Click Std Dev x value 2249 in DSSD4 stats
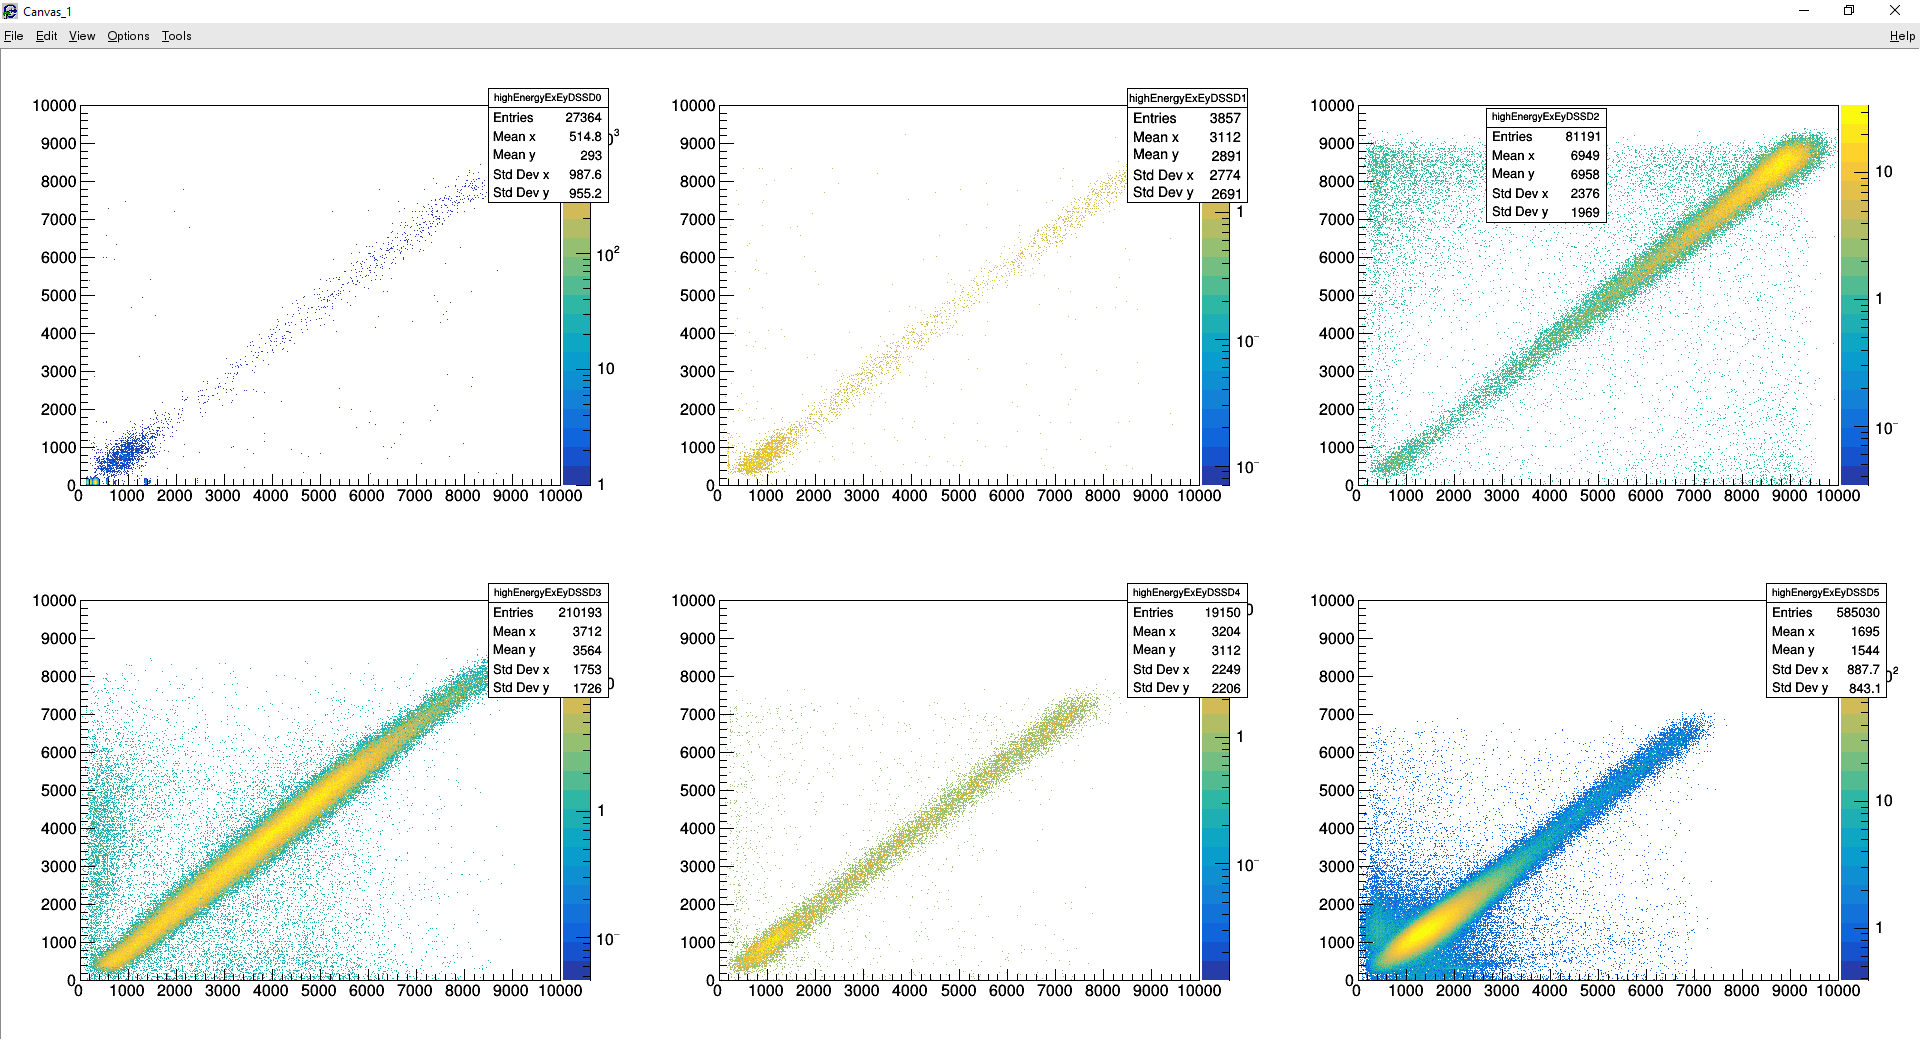This screenshot has width=1920, height=1040. 1226,670
